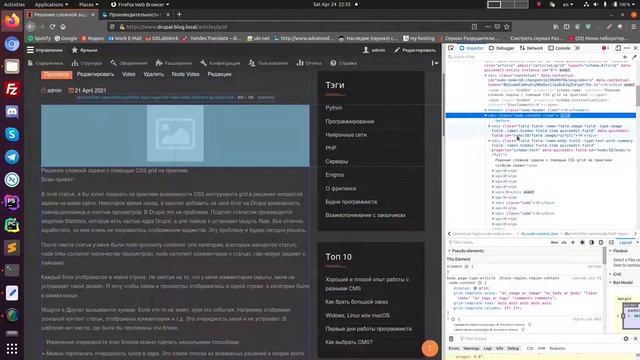This screenshot has height=360, width=640.
Task: Switch to the Debugger tab
Action: 502,48
